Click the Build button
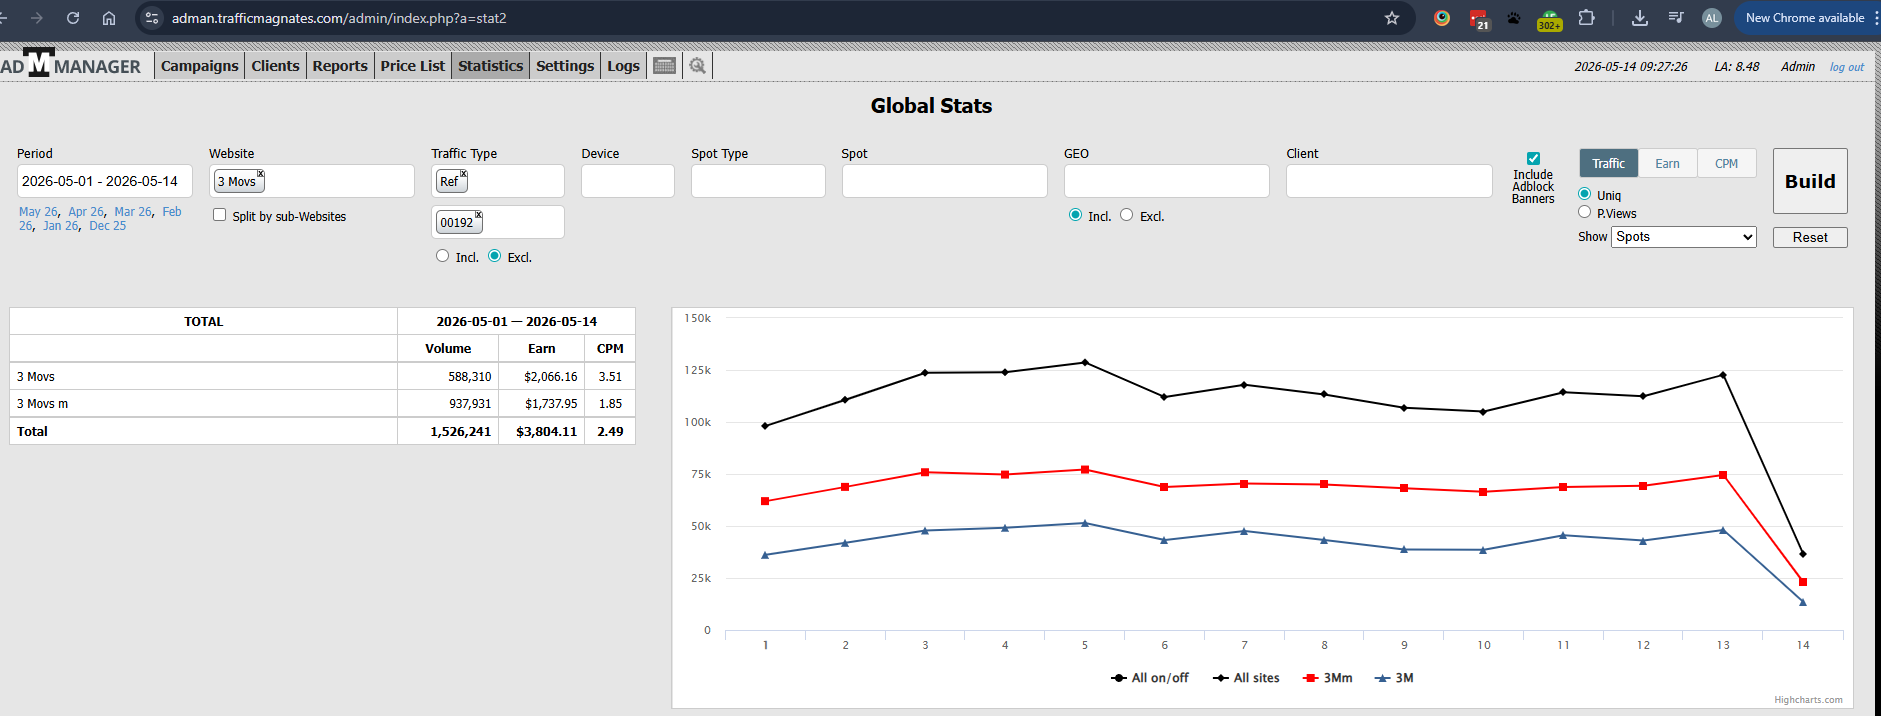The height and width of the screenshot is (716, 1881). pos(1810,181)
